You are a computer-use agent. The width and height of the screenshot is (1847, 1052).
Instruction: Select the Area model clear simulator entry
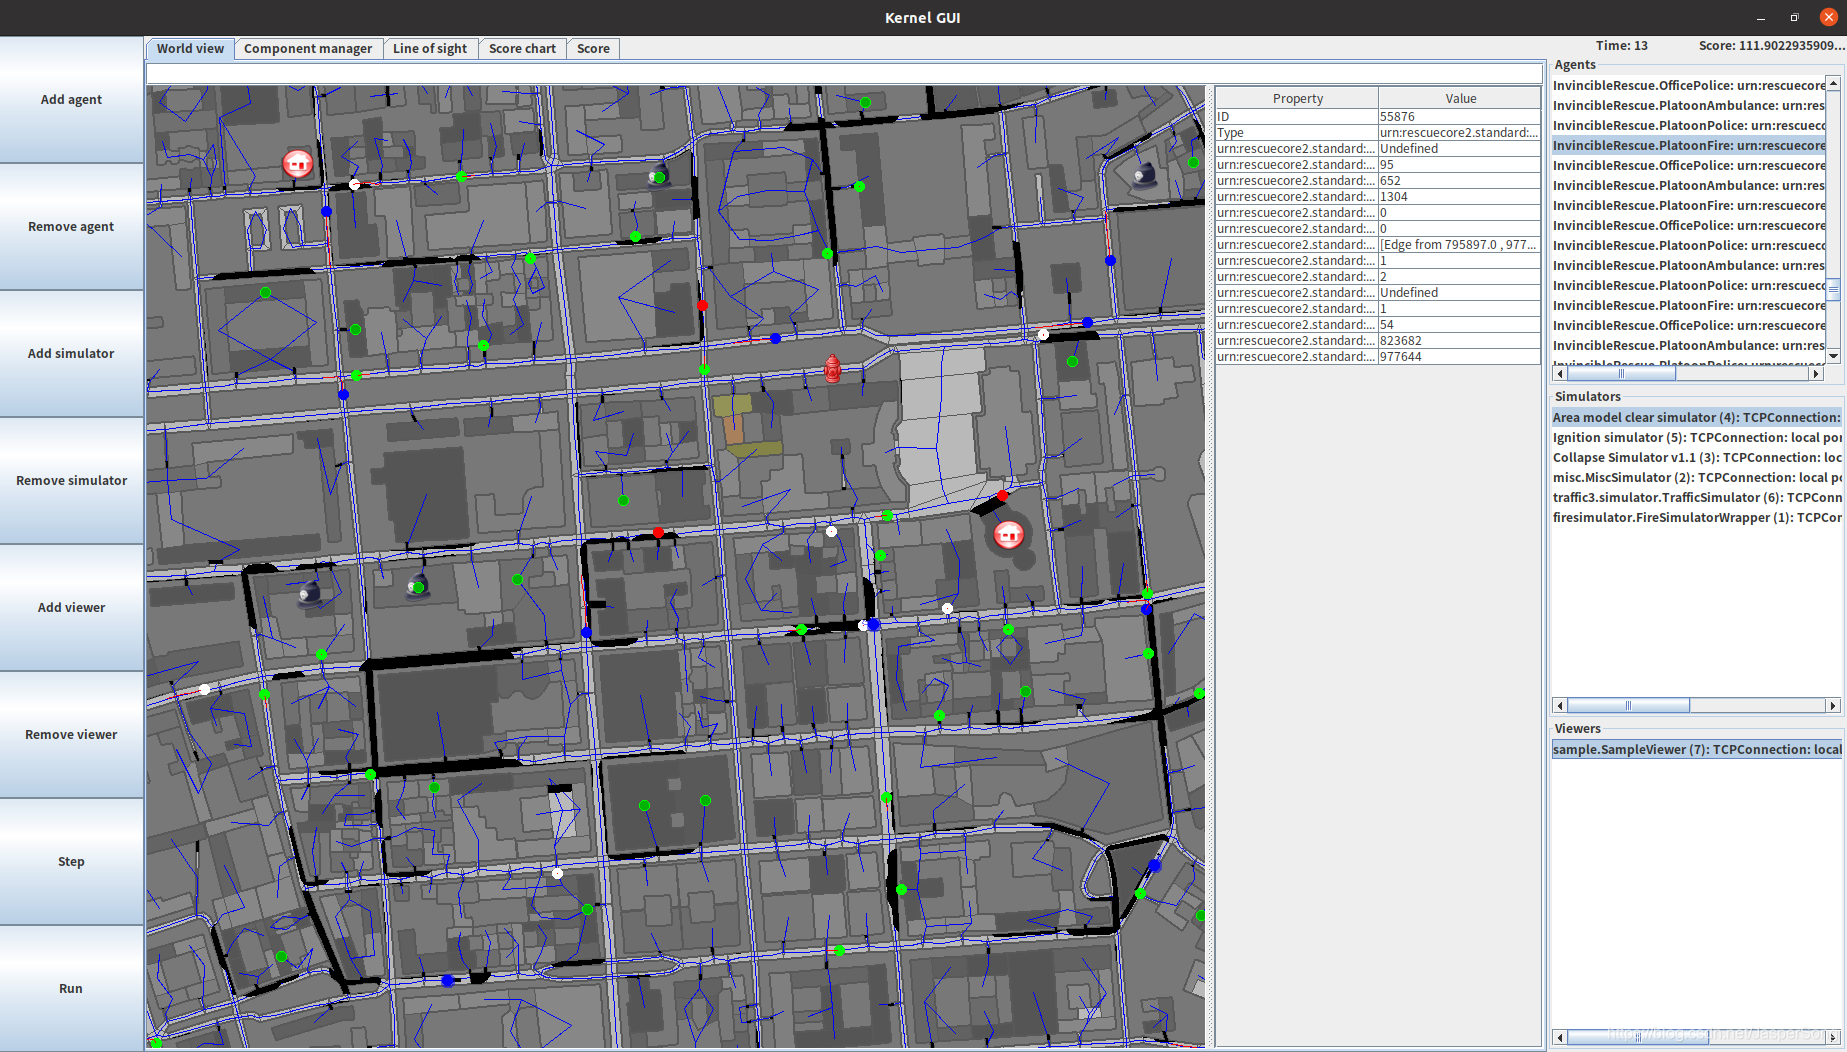click(1696, 418)
